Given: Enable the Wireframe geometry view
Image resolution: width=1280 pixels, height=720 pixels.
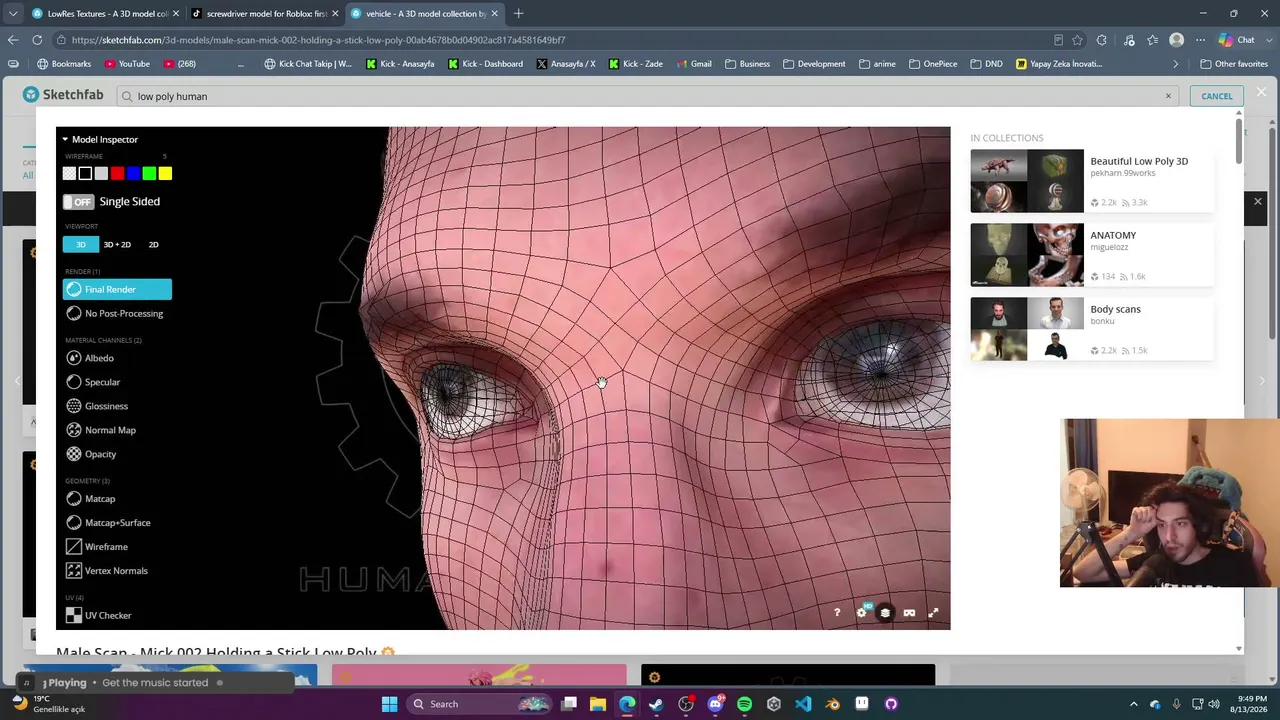Looking at the screenshot, I should click(97, 547).
